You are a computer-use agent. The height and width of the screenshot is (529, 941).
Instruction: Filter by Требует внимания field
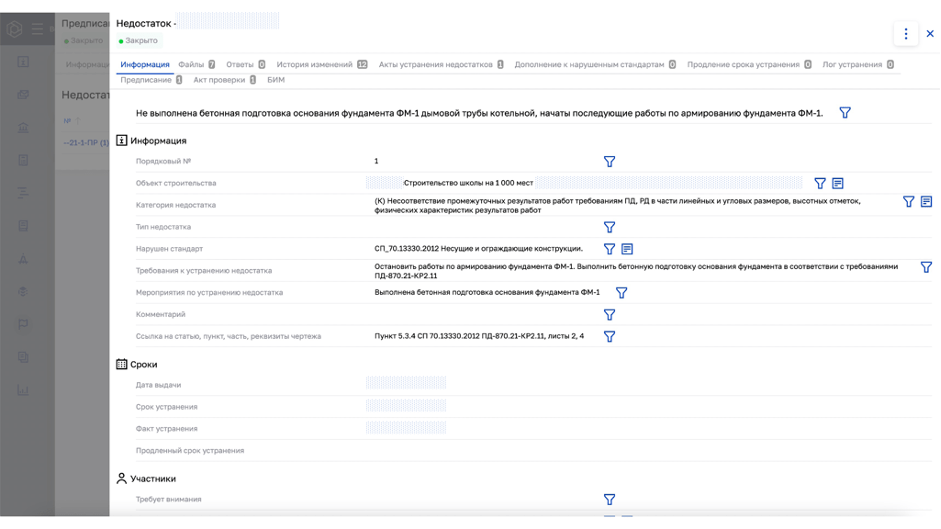point(609,499)
